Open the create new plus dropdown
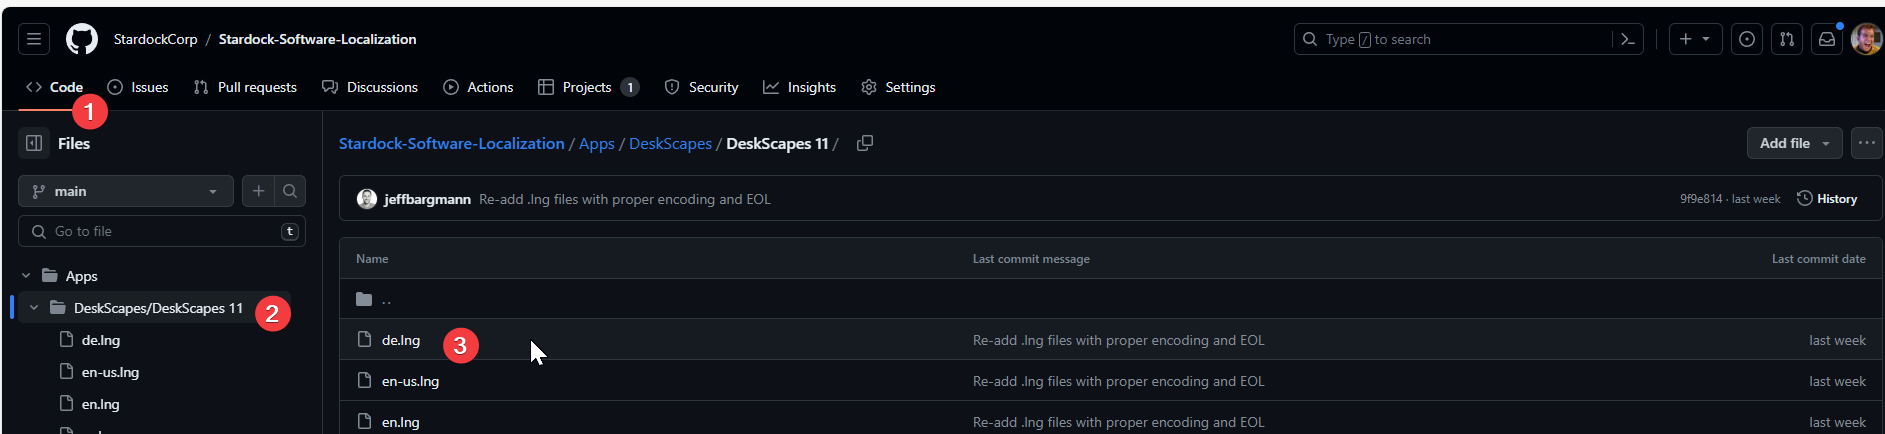This screenshot has width=1885, height=434. click(1695, 39)
